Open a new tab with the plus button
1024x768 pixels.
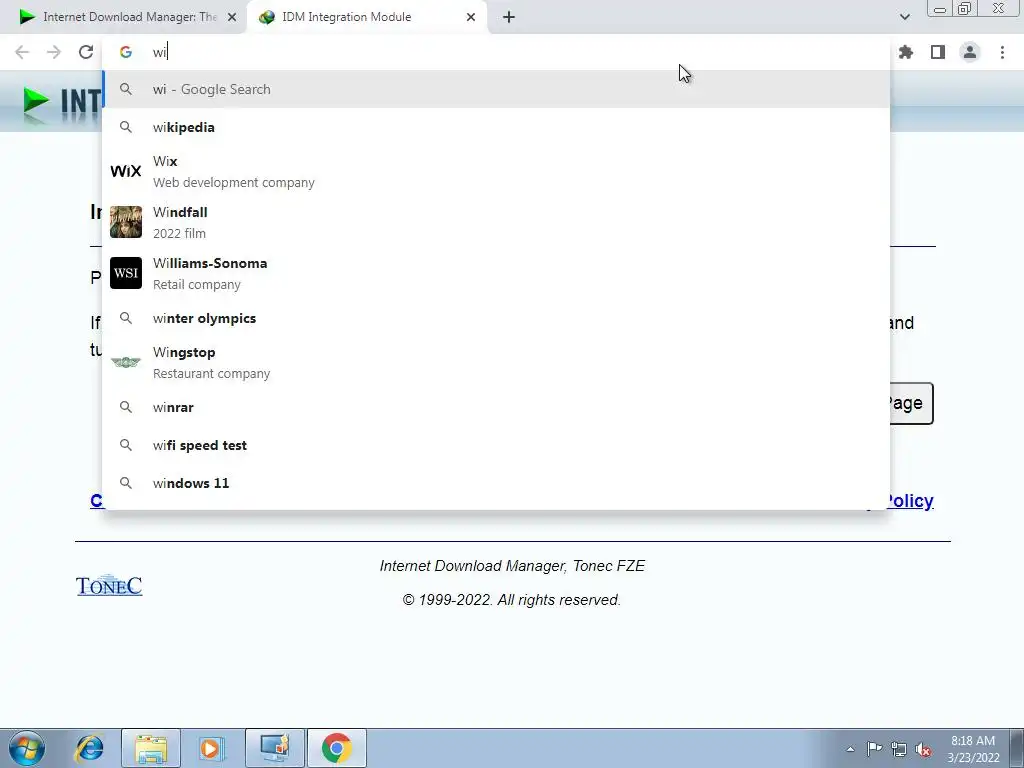click(x=509, y=17)
